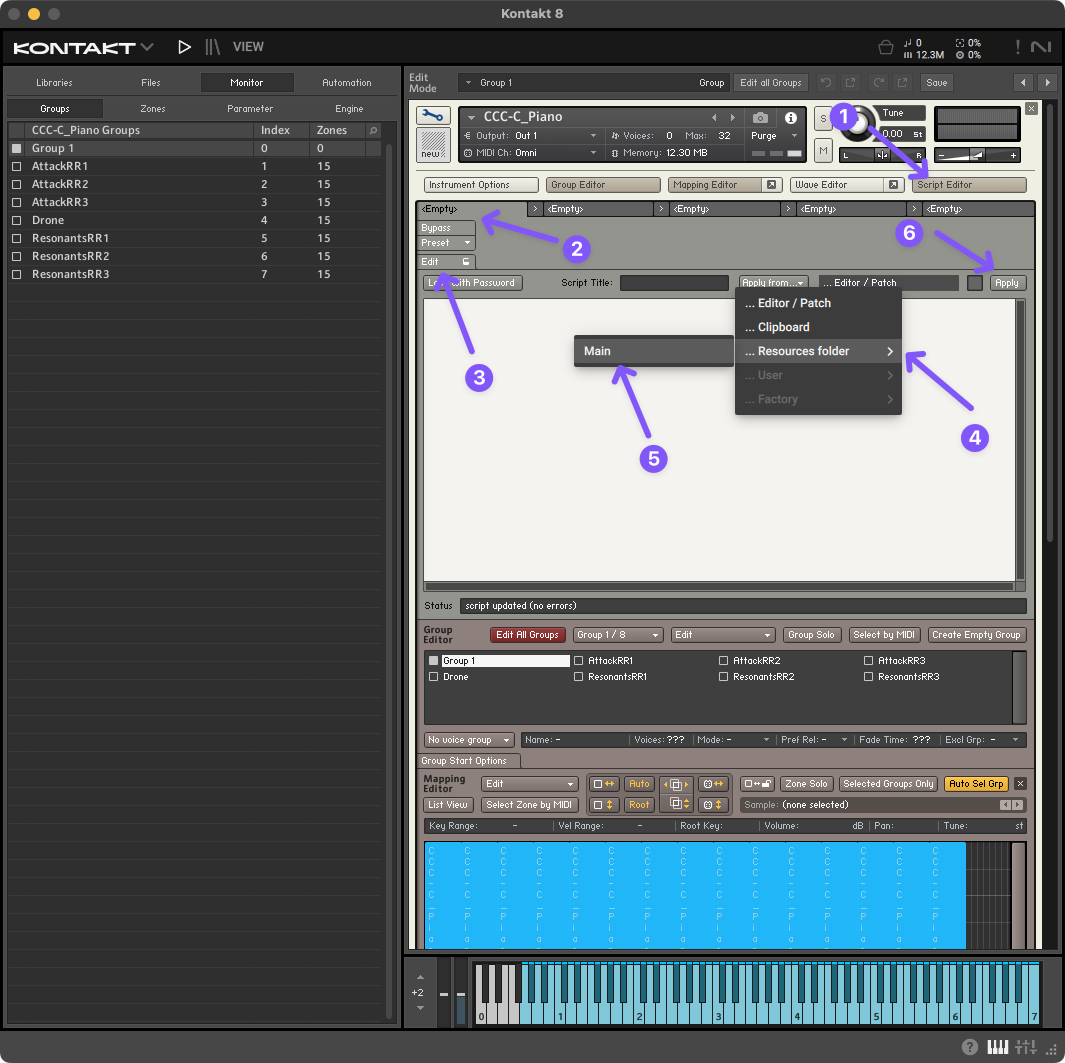Check the Drone group checkbox in left list
The height and width of the screenshot is (1063, 1065).
coord(16,220)
